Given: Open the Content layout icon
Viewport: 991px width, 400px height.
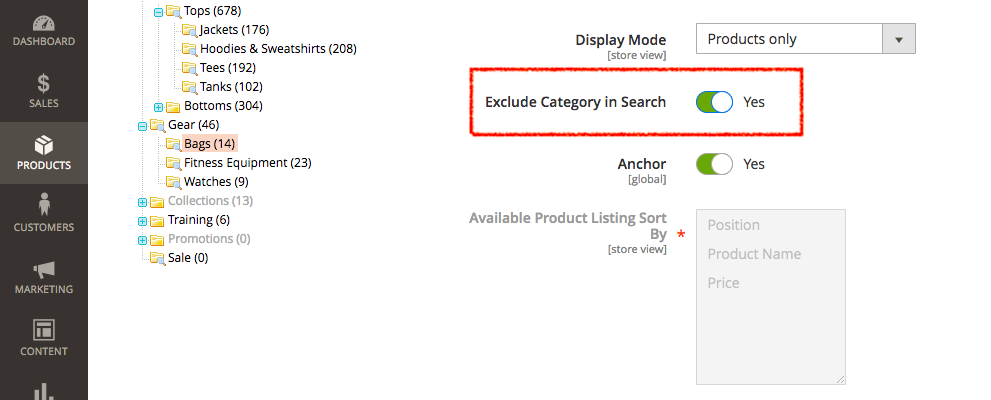Looking at the screenshot, I should pyautogui.click(x=44, y=330).
